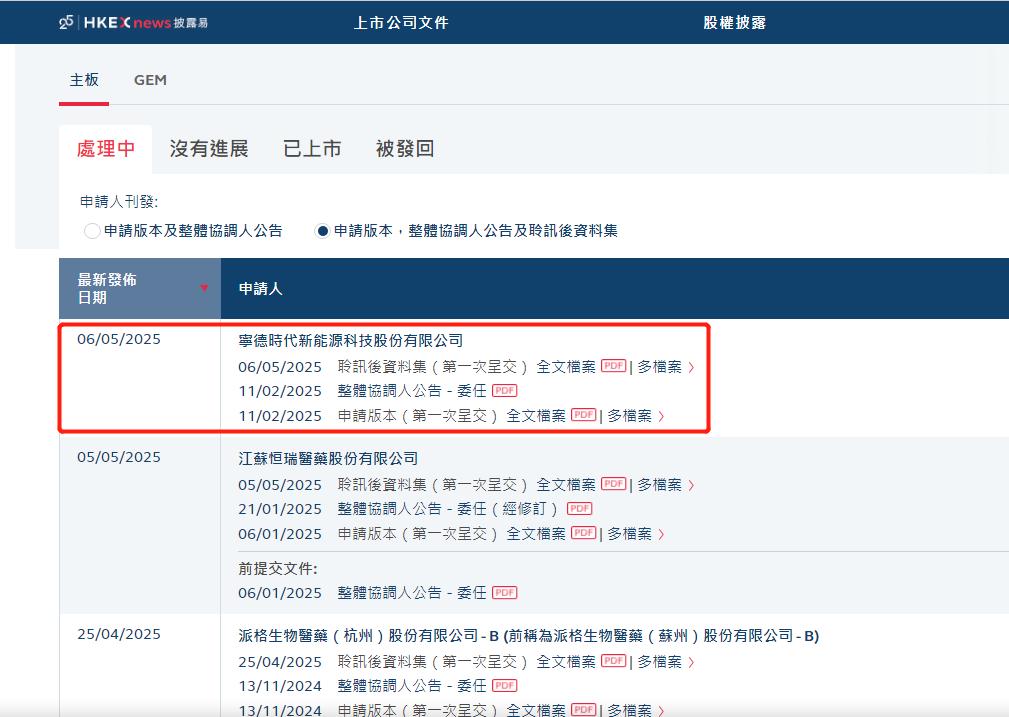Open PDF for 江蘇恒瑞 06/01/2025 申請版本
Viewport: 1009px width, 717px height.
tap(584, 532)
